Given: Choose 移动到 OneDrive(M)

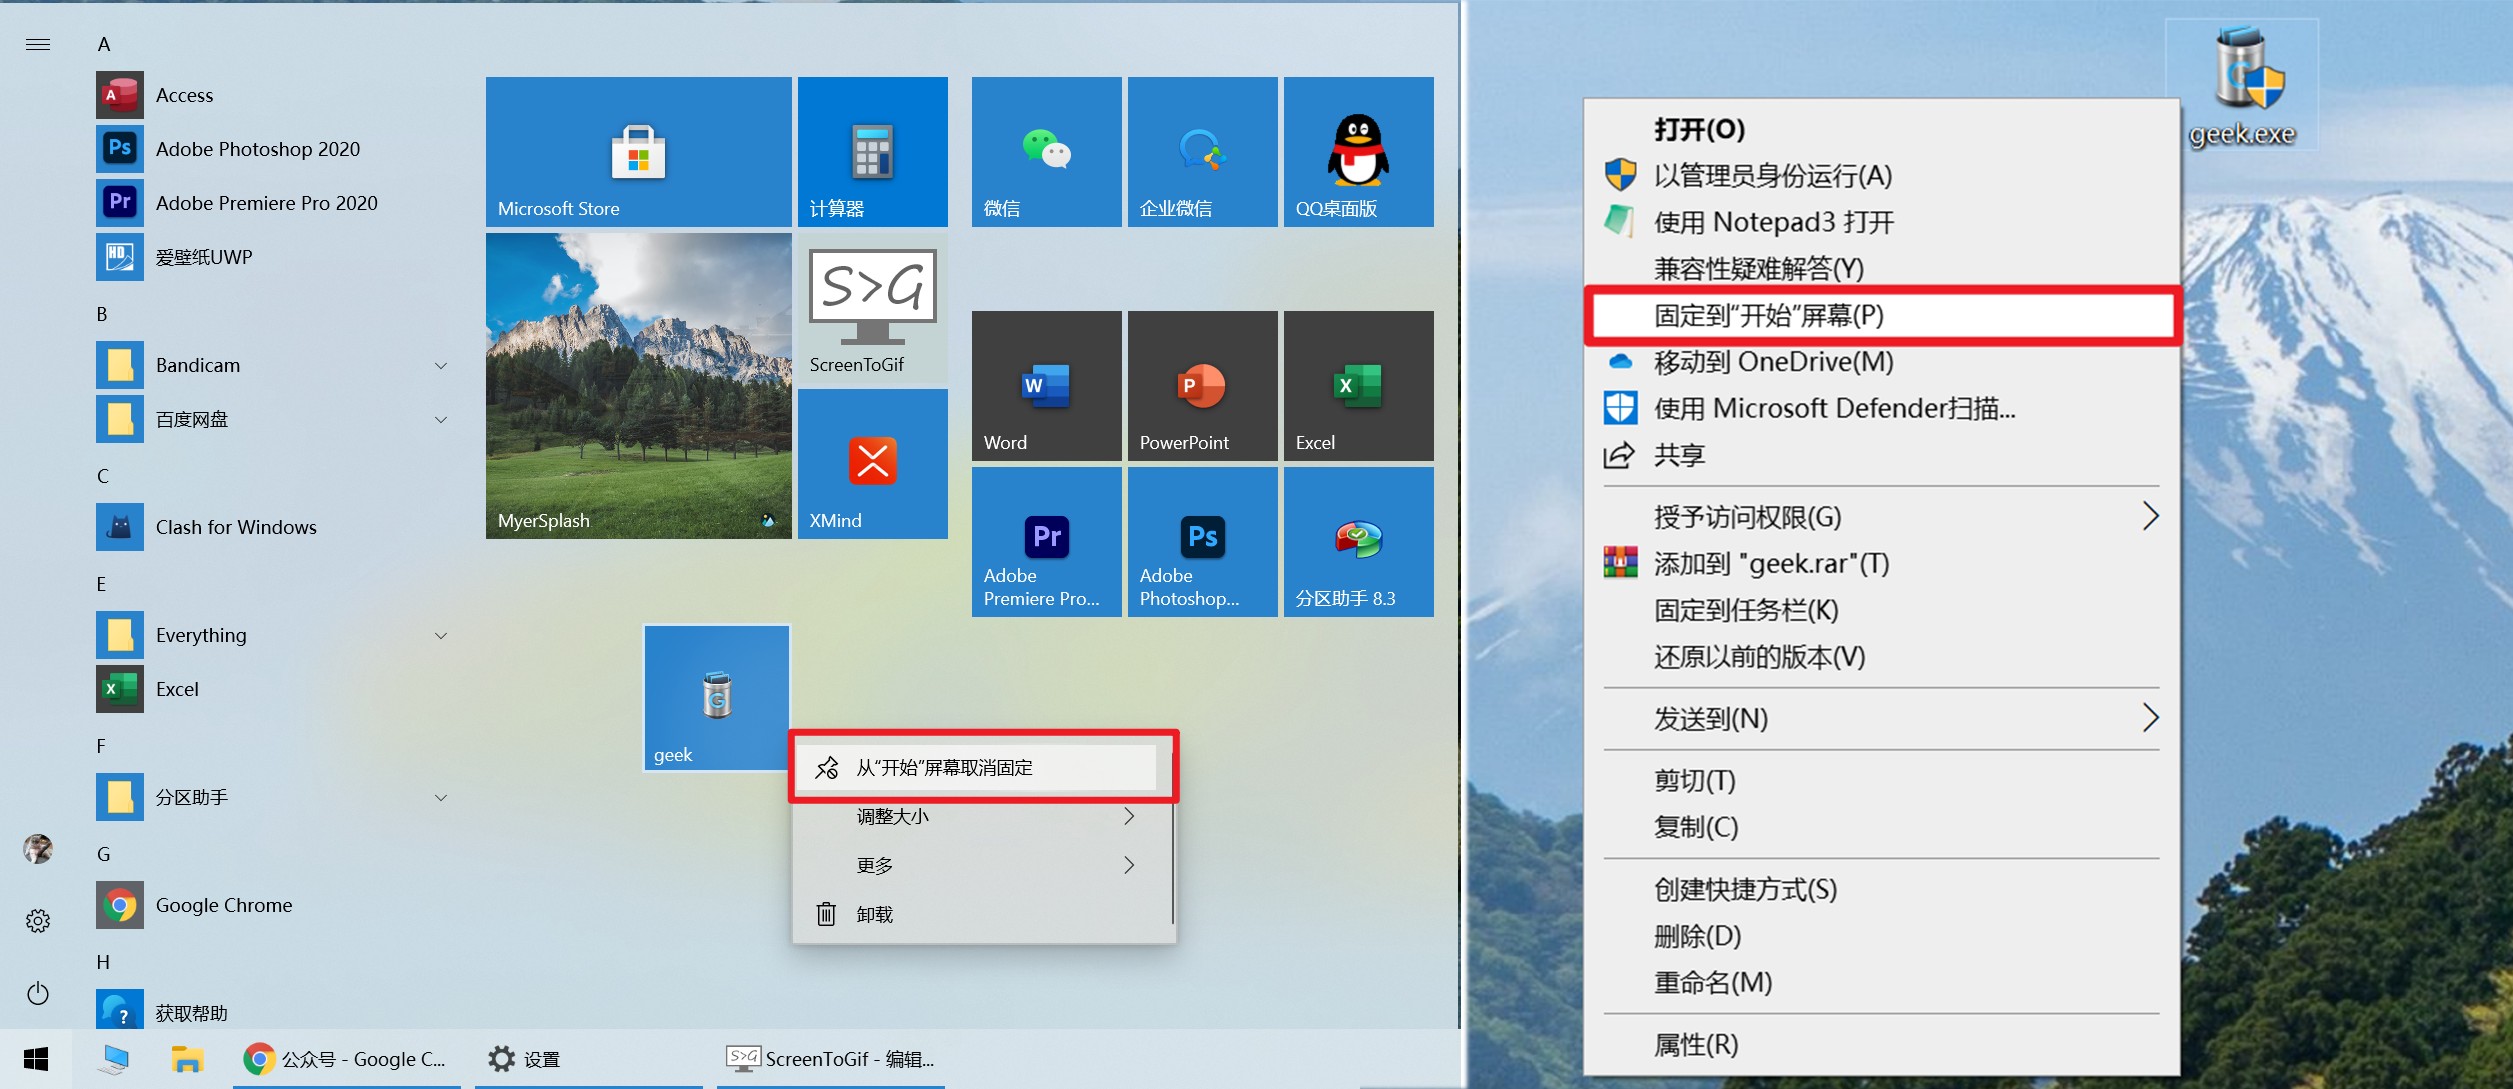Looking at the screenshot, I should point(1881,361).
